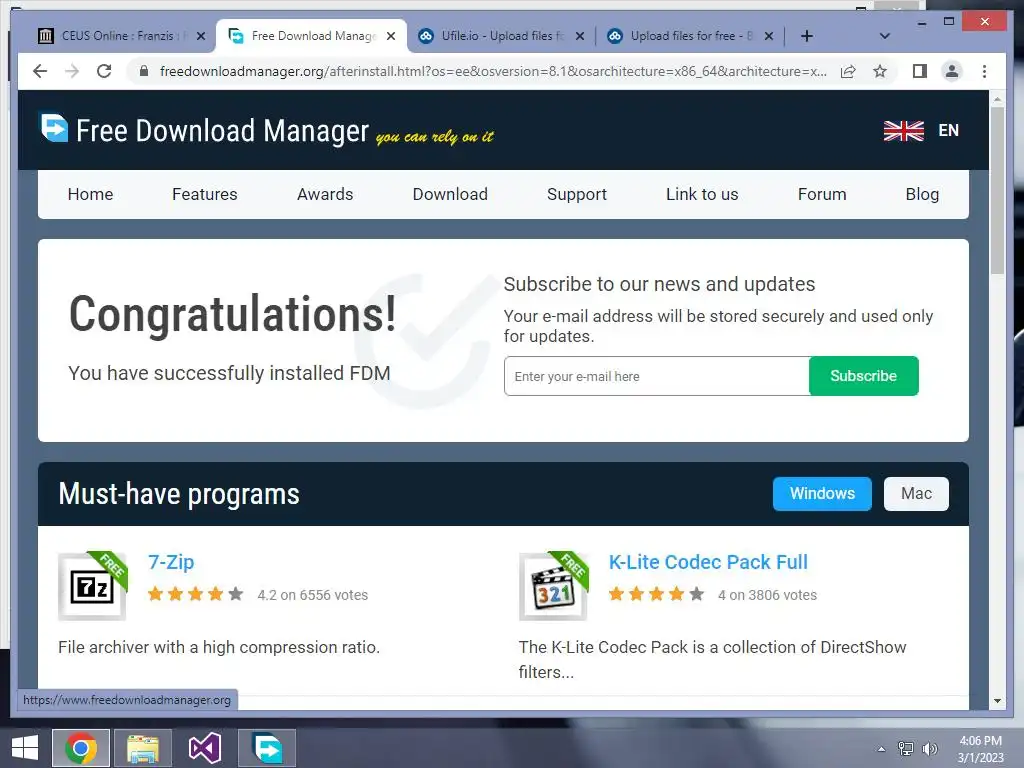The height and width of the screenshot is (768, 1024).
Task: Click the padlock site info icon
Action: (x=144, y=71)
